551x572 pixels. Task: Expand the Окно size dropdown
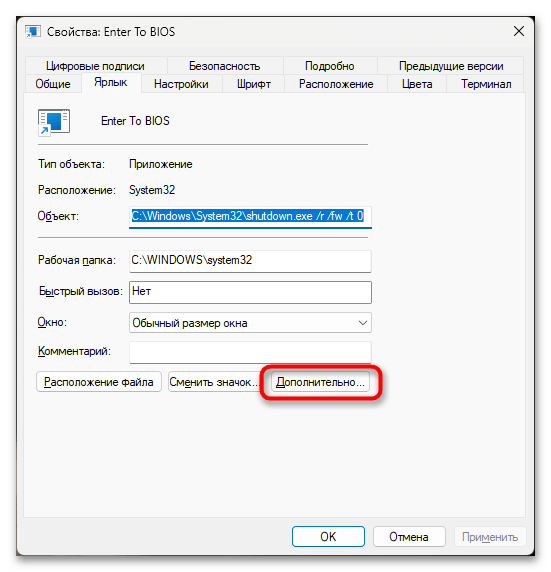tap(250, 323)
